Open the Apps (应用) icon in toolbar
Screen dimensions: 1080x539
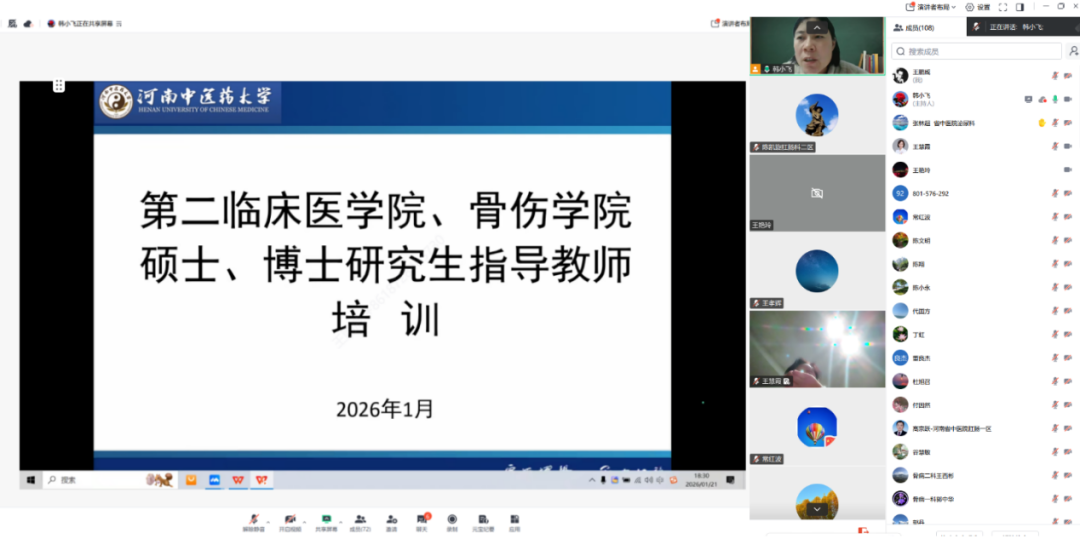coord(514,521)
